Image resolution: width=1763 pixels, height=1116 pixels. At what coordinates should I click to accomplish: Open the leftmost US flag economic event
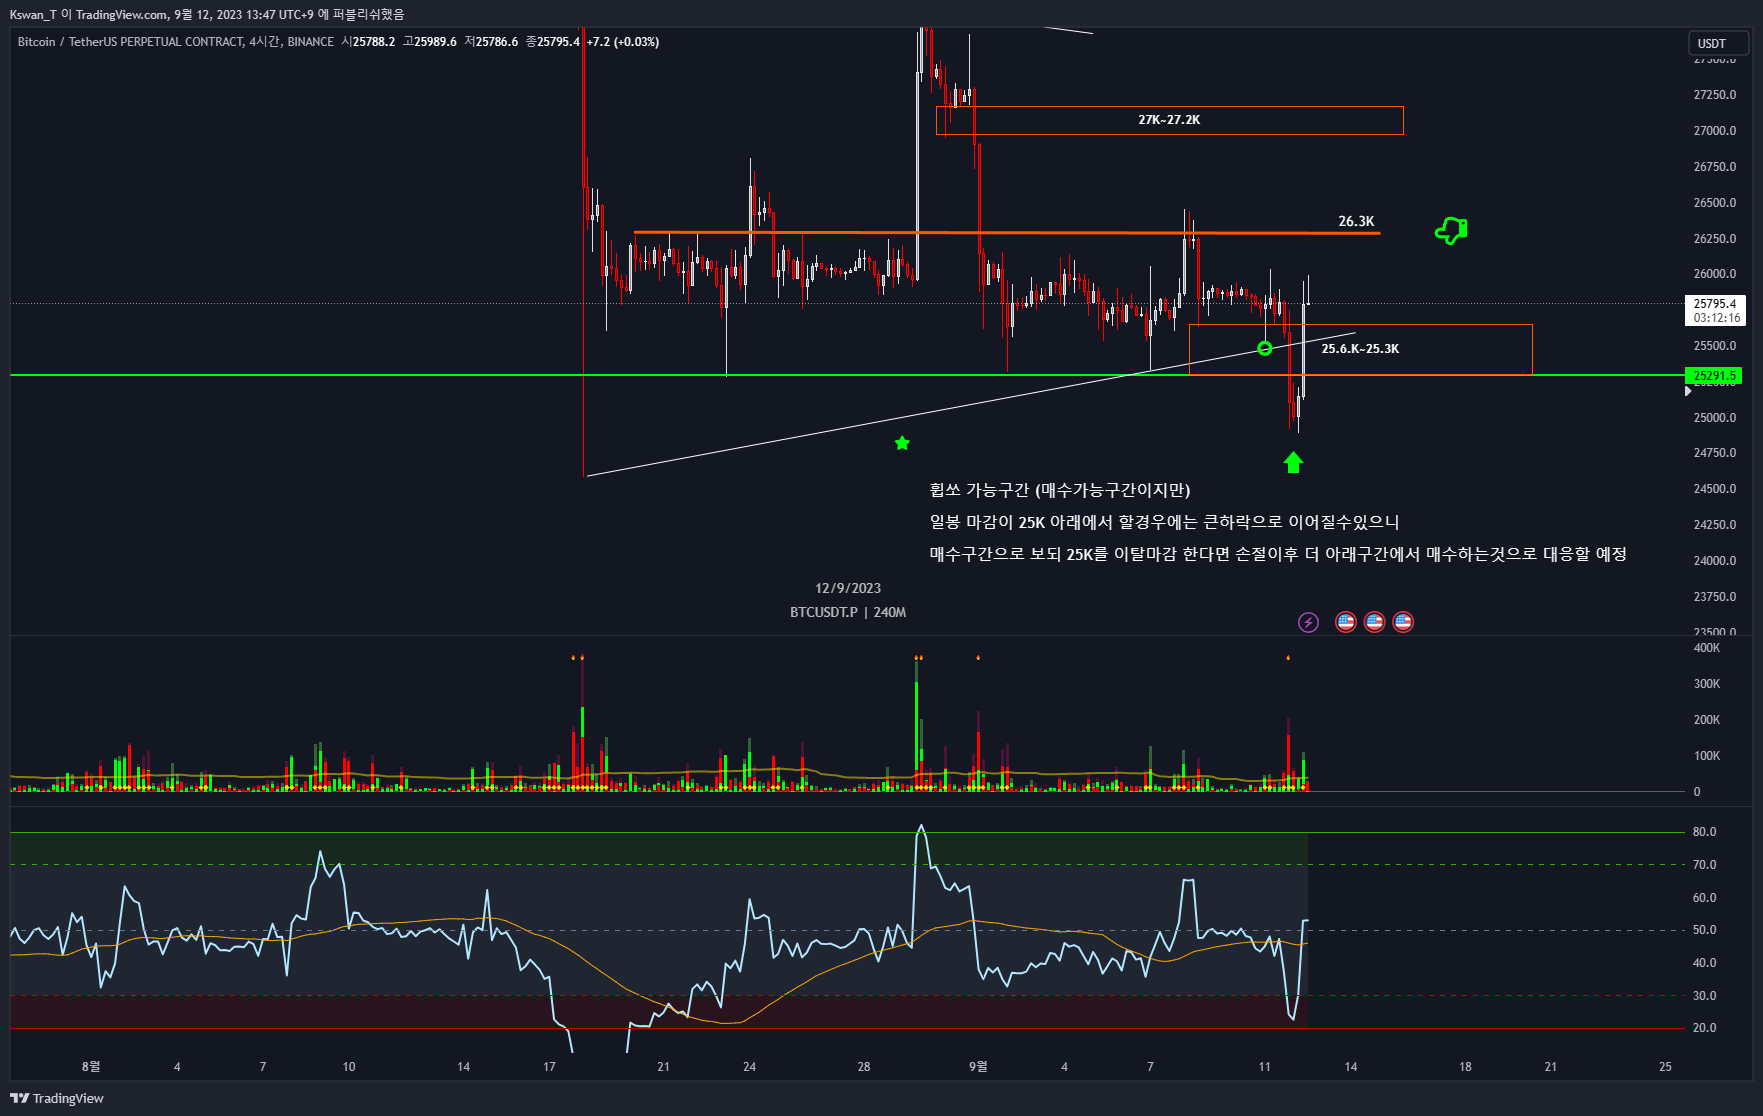pyautogui.click(x=1346, y=622)
